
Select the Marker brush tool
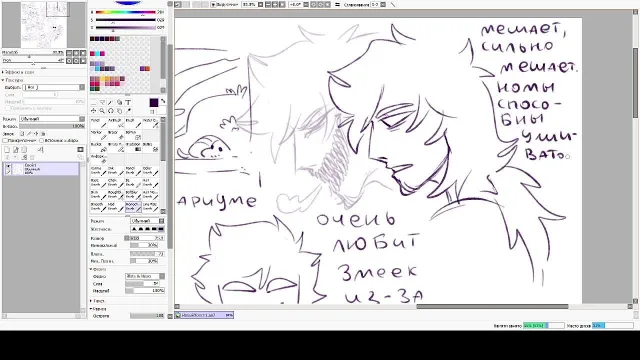click(x=98, y=135)
